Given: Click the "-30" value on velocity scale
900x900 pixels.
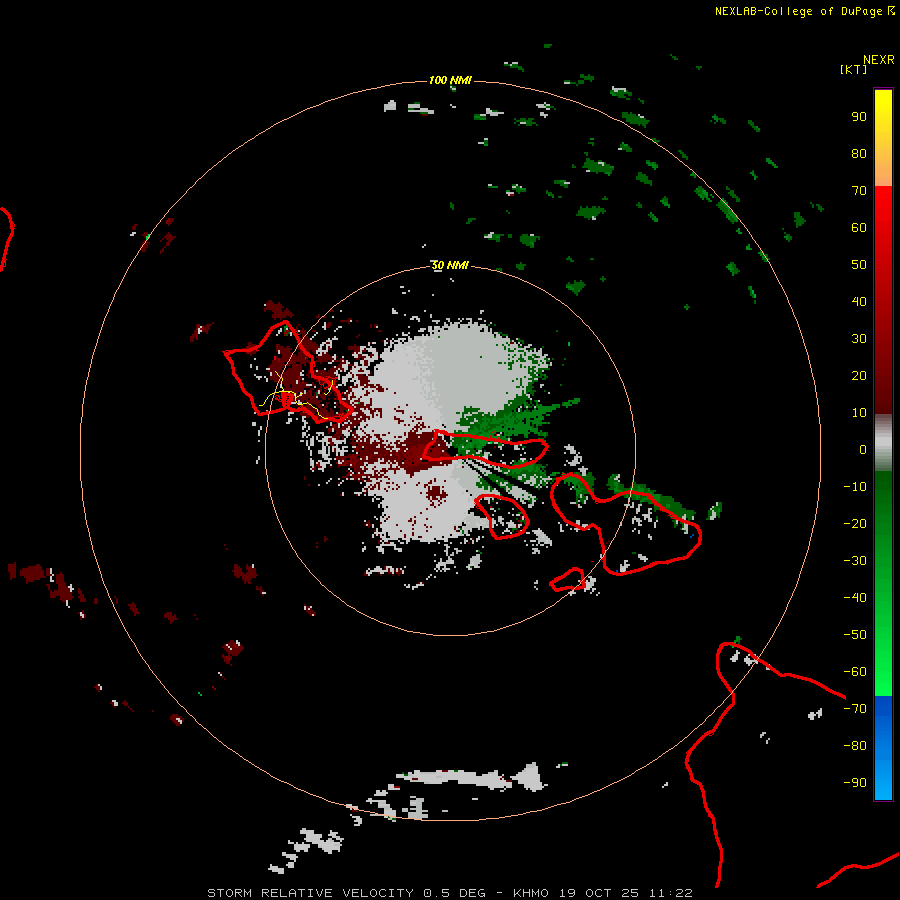Looking at the screenshot, I should click(x=855, y=561).
